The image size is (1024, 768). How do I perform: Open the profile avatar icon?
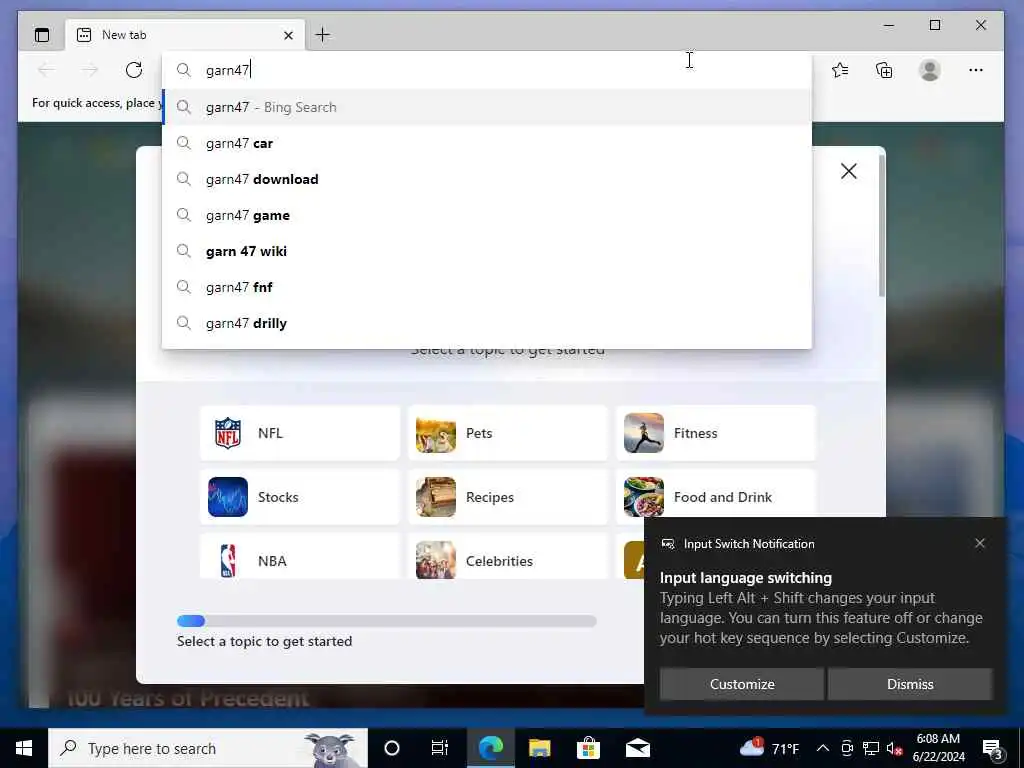click(929, 70)
